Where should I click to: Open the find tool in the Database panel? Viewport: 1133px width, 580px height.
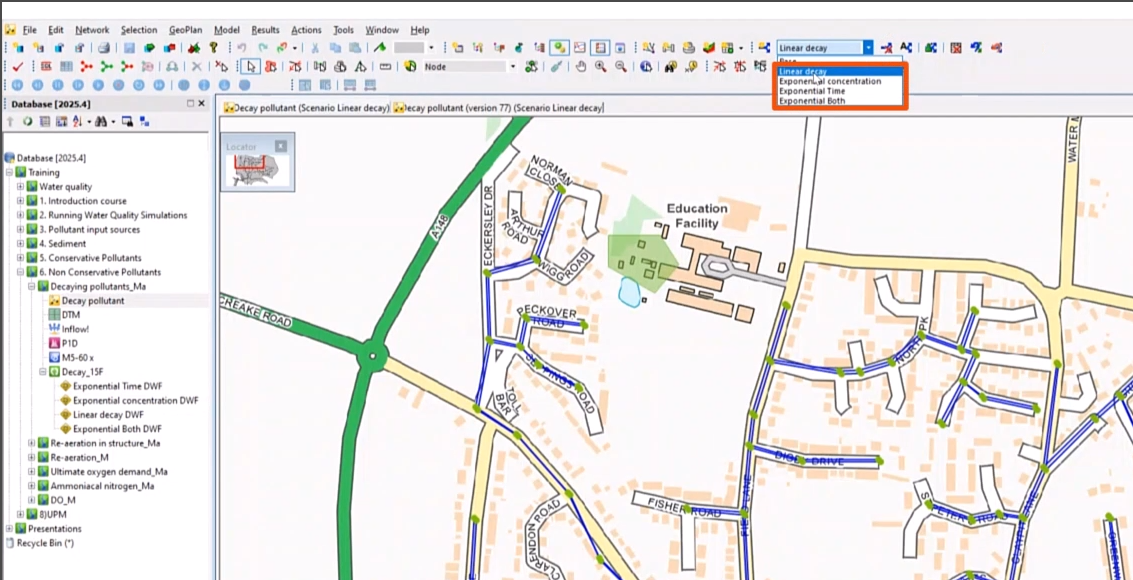pos(100,123)
